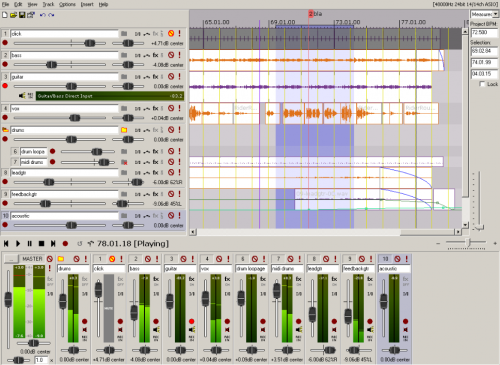
Task: Click the acoustic track volume slider
Action: [60, 226]
